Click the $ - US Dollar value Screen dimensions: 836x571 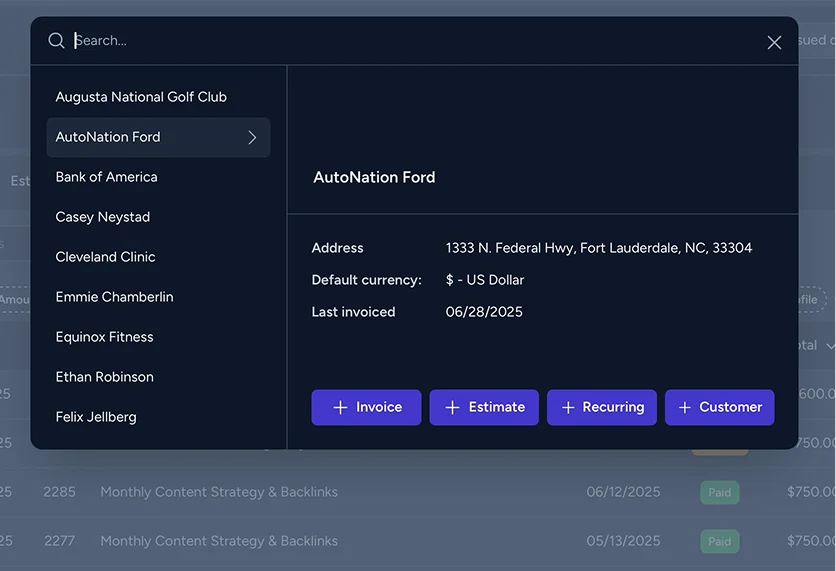485,280
